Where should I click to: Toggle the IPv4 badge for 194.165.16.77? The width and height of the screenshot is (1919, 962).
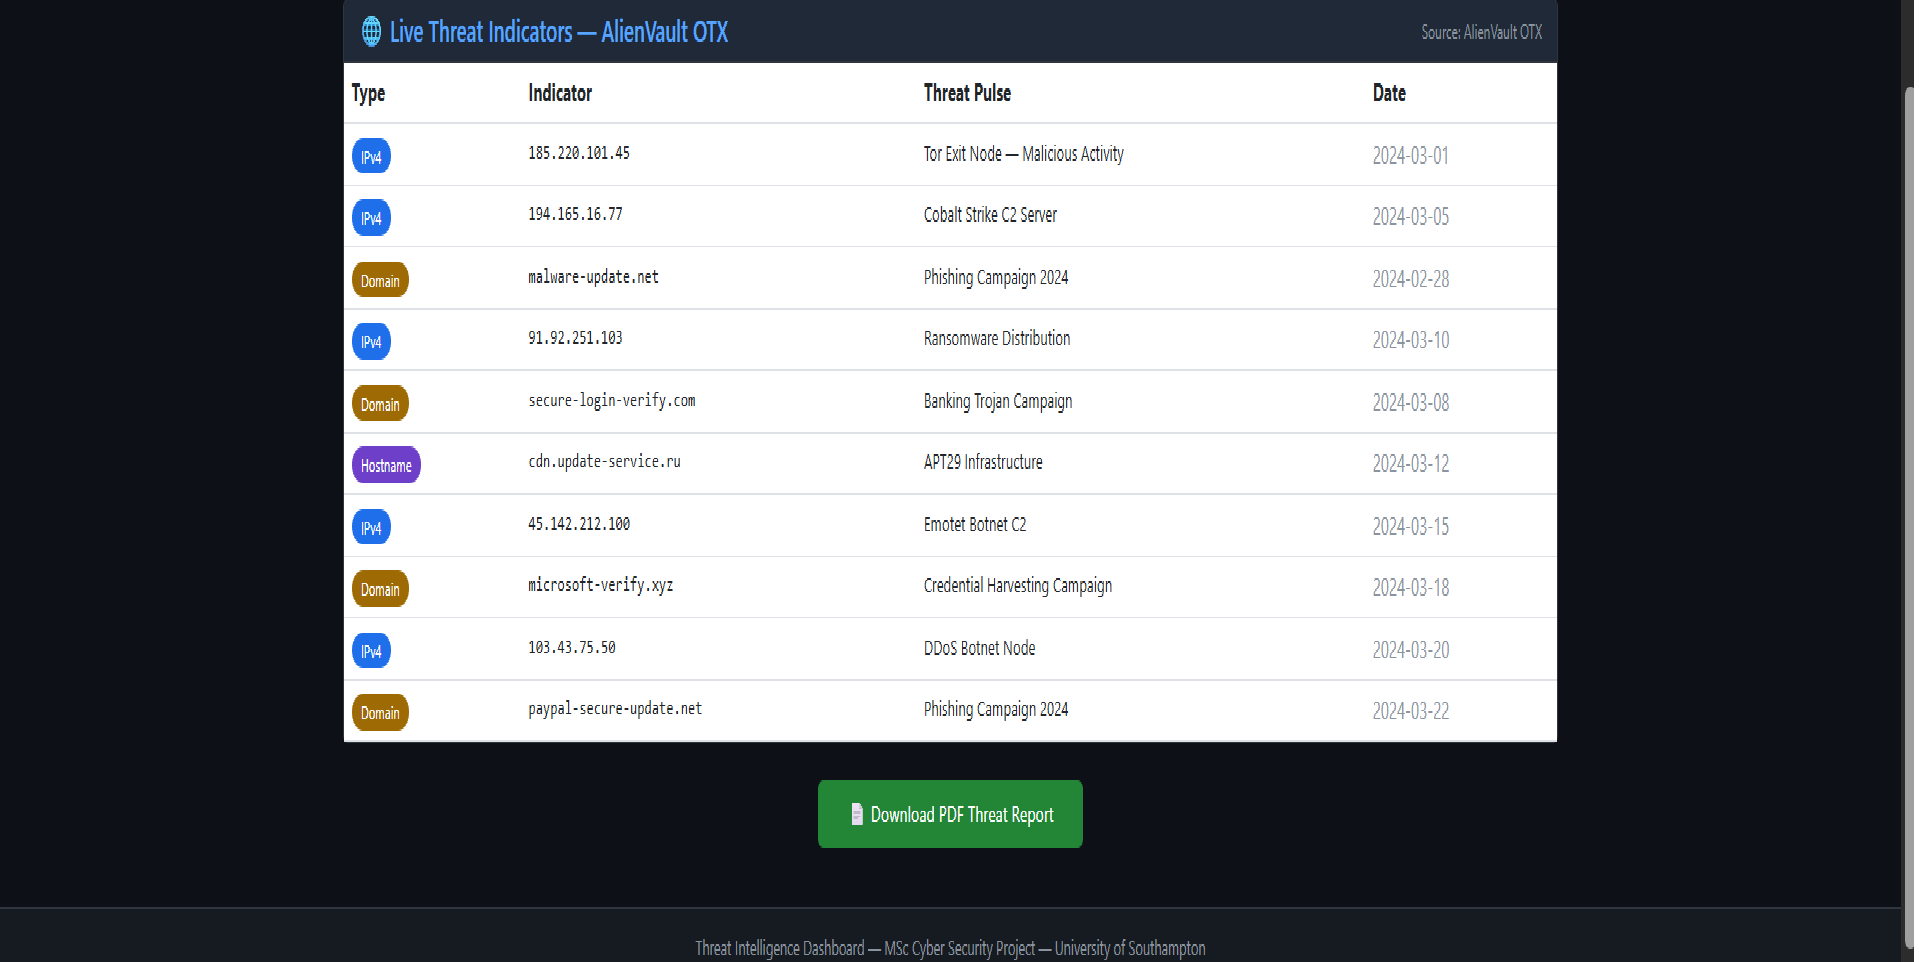coord(371,218)
